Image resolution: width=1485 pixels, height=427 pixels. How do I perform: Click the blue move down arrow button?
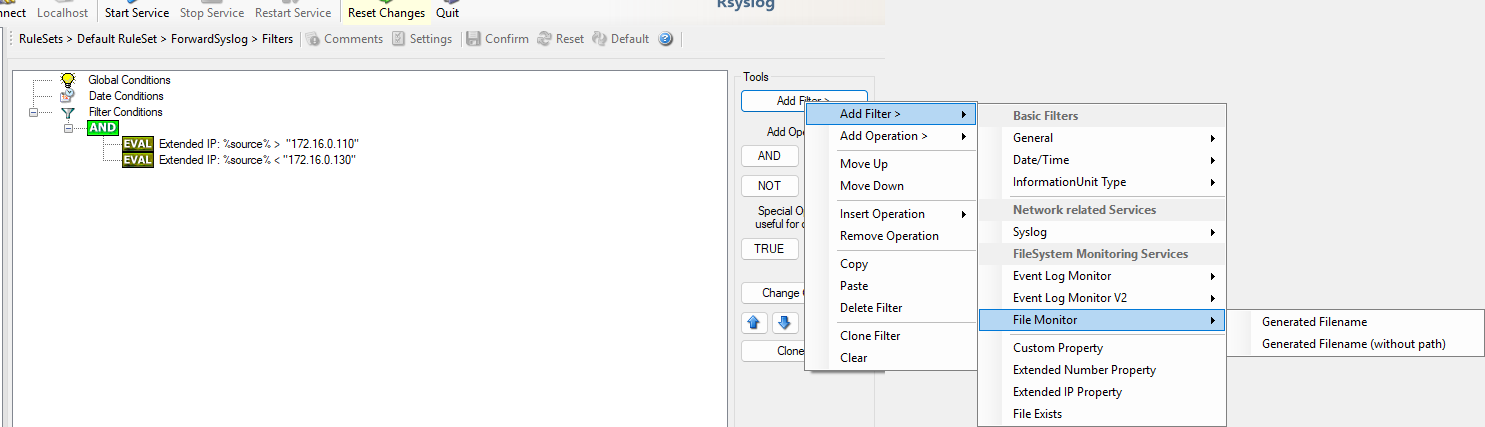click(785, 322)
